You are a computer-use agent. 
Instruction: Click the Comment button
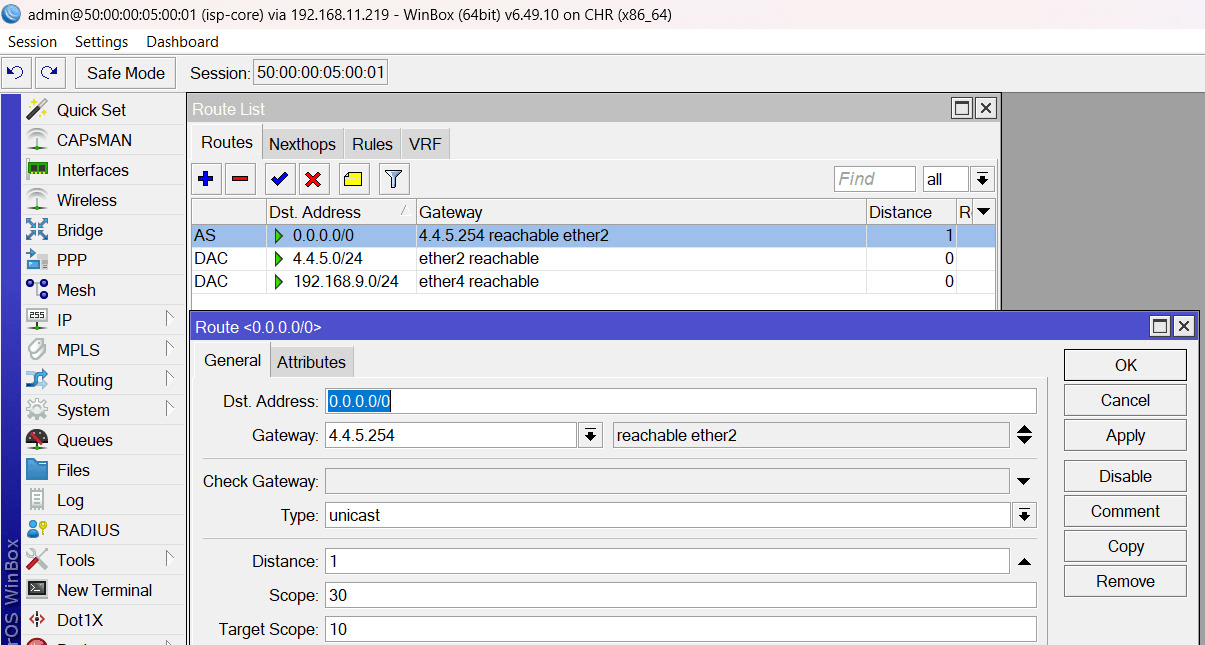coord(1125,511)
